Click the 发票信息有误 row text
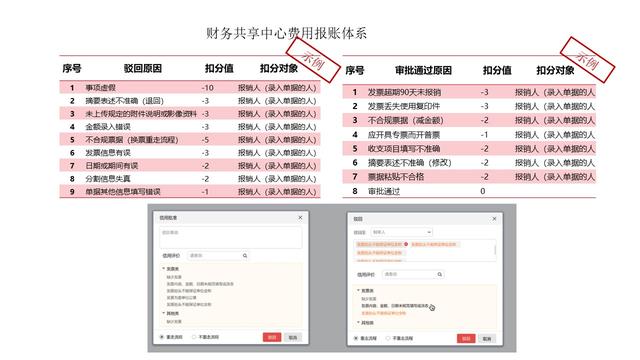 tap(108, 153)
